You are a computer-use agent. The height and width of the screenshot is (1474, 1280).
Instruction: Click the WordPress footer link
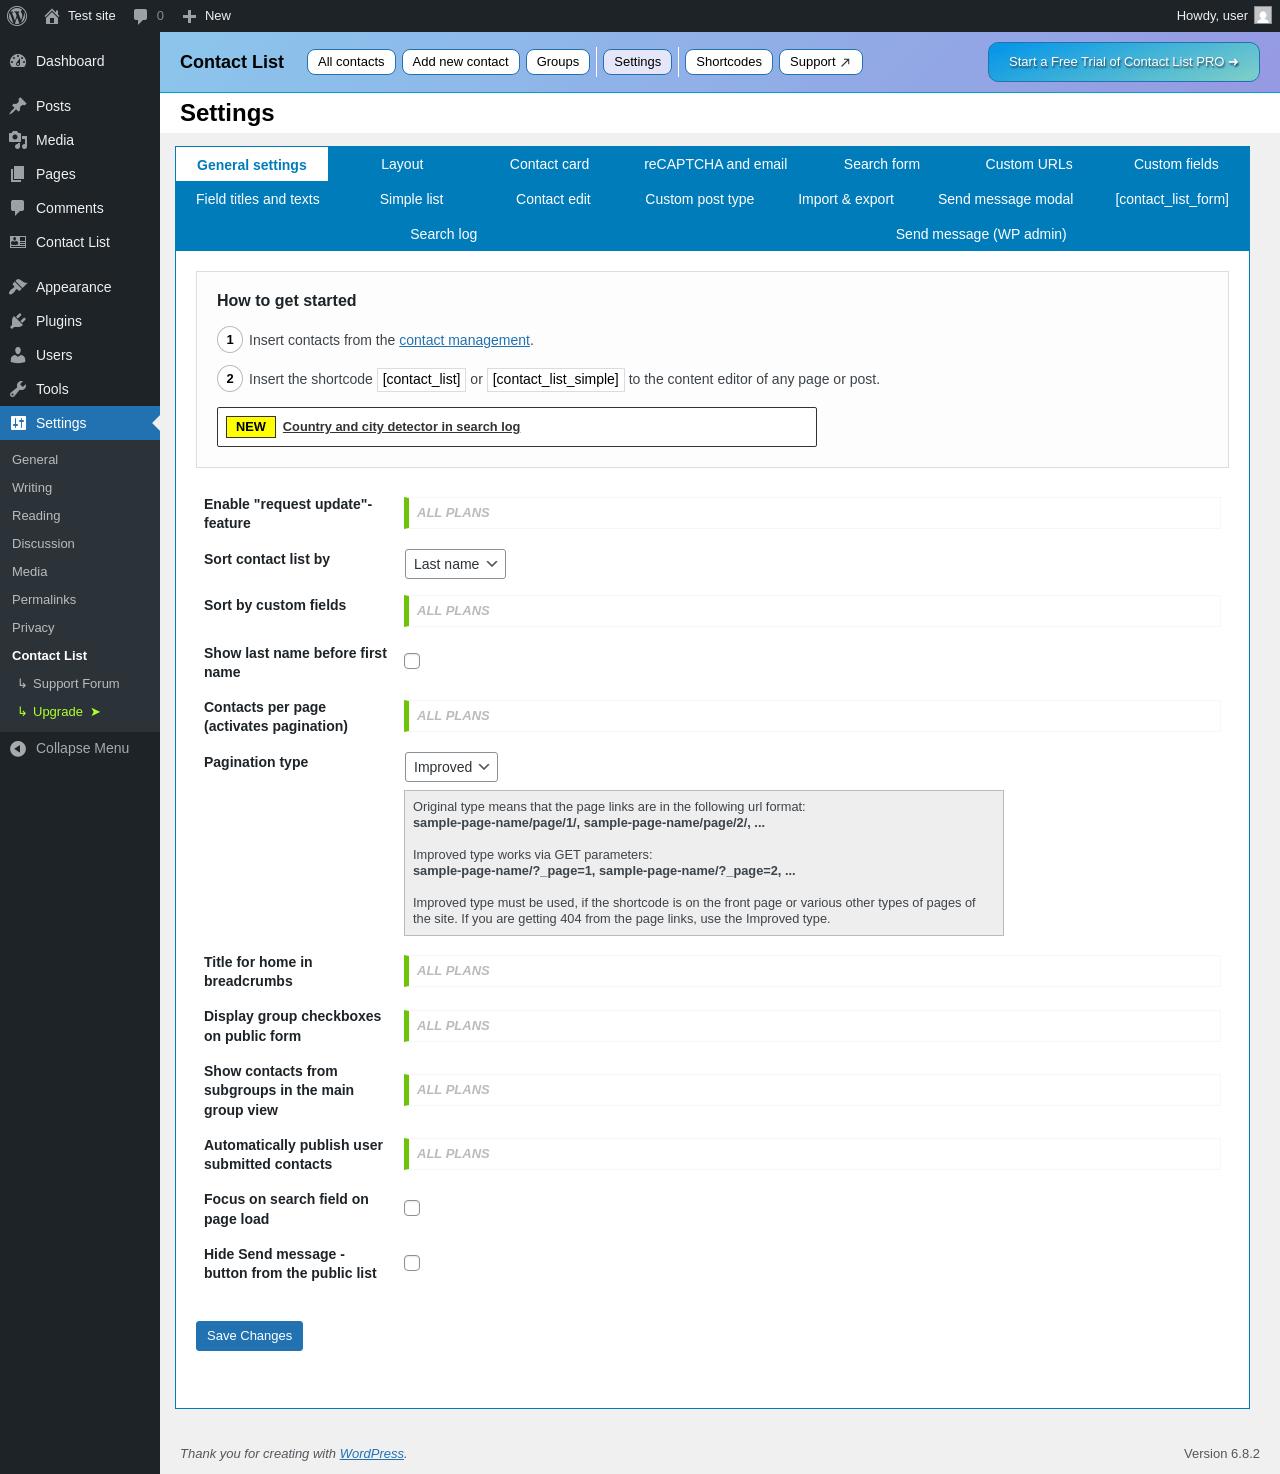pyautogui.click(x=372, y=1454)
